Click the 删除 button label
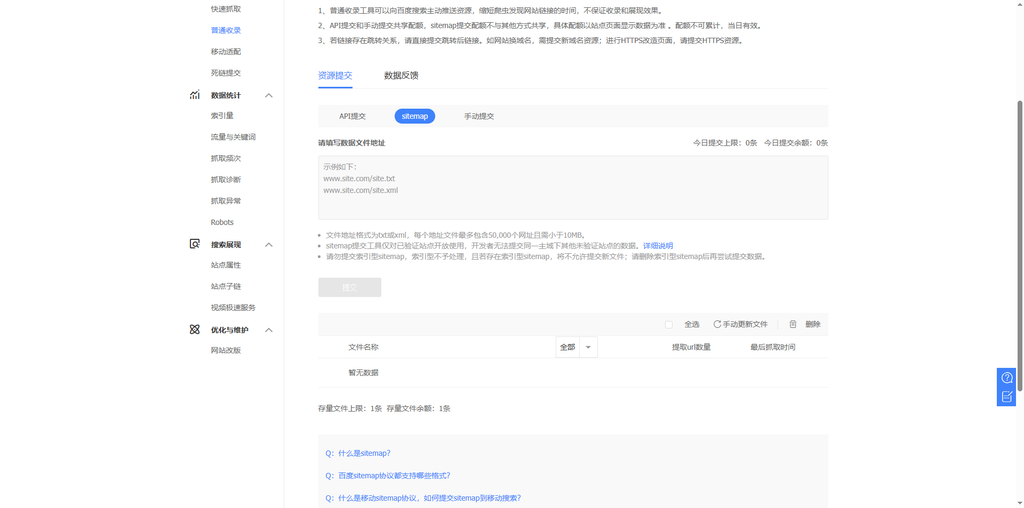This screenshot has width=1024, height=508. (x=812, y=325)
